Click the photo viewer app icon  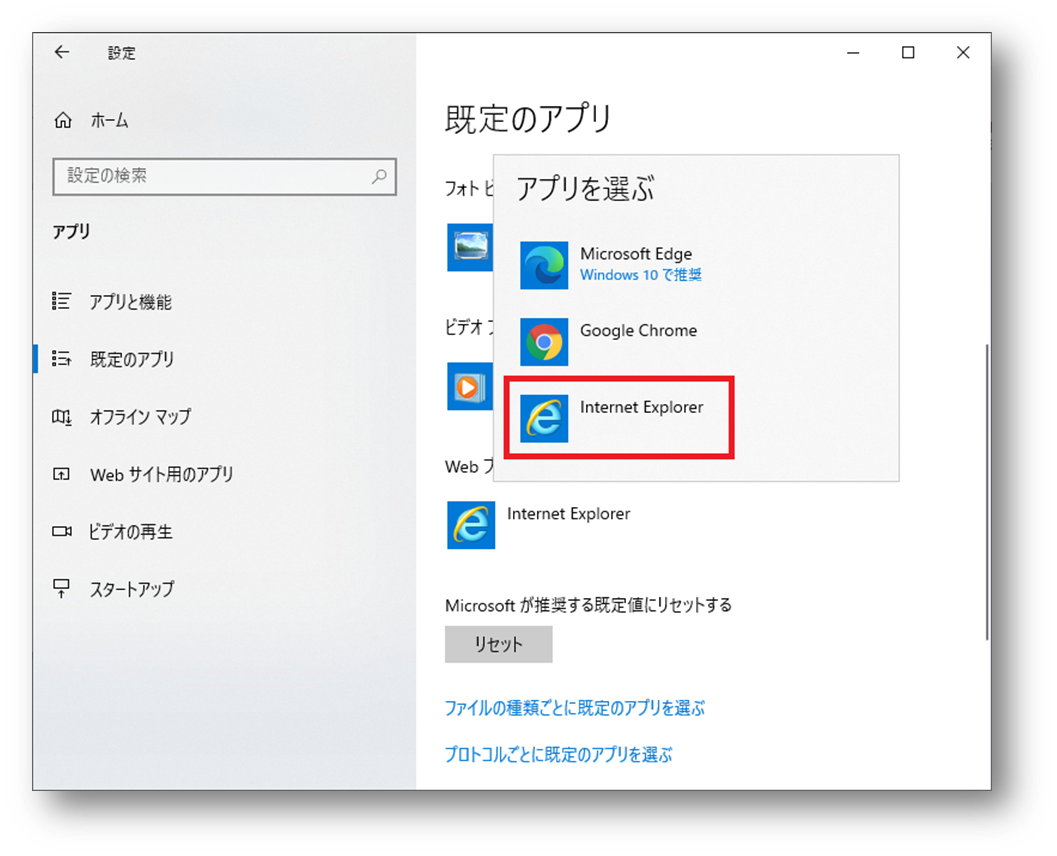click(x=470, y=247)
